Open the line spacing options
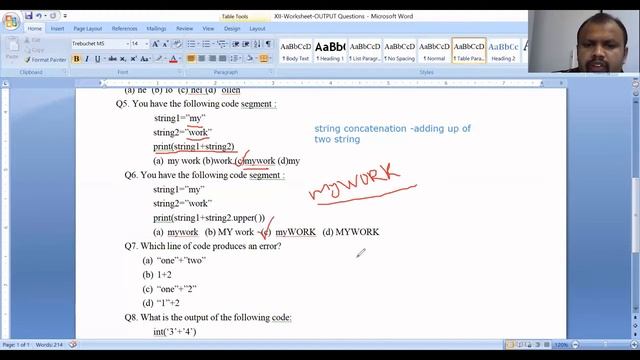The width and height of the screenshot is (640, 360). coord(235,59)
